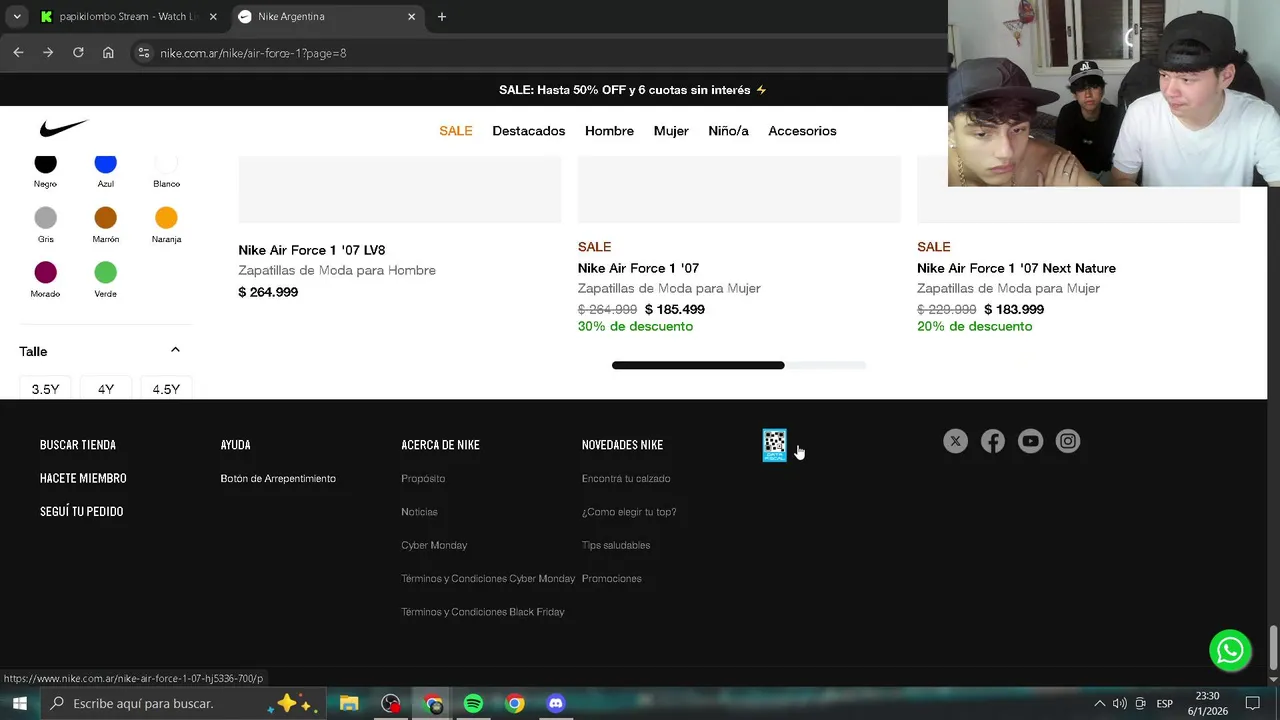Open the Niño/a menu
The image size is (1280, 720).
[x=728, y=131]
